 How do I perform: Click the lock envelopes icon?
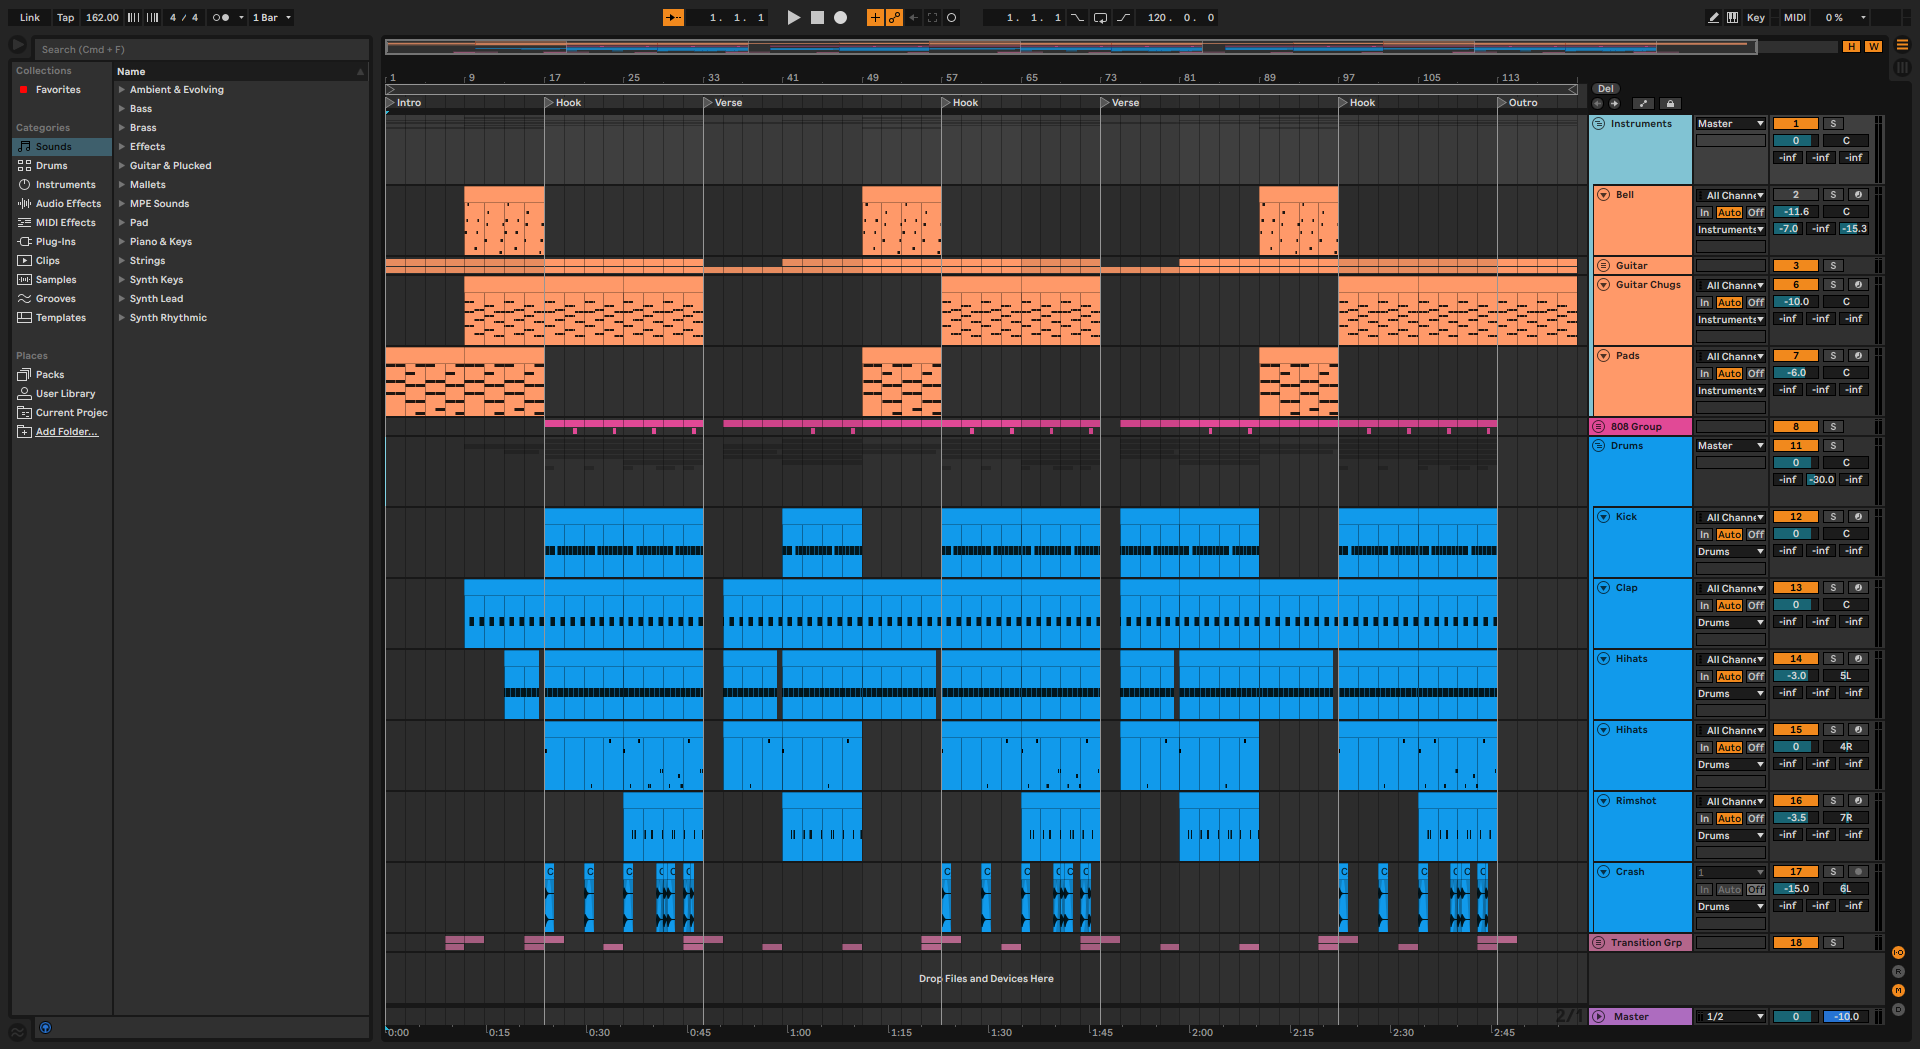pyautogui.click(x=1670, y=104)
